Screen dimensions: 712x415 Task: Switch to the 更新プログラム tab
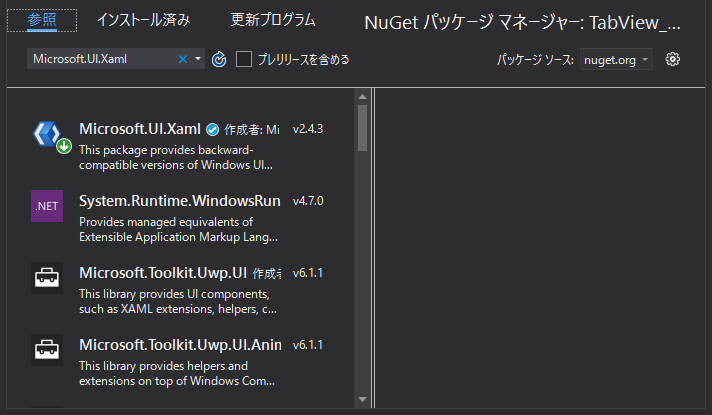[273, 20]
